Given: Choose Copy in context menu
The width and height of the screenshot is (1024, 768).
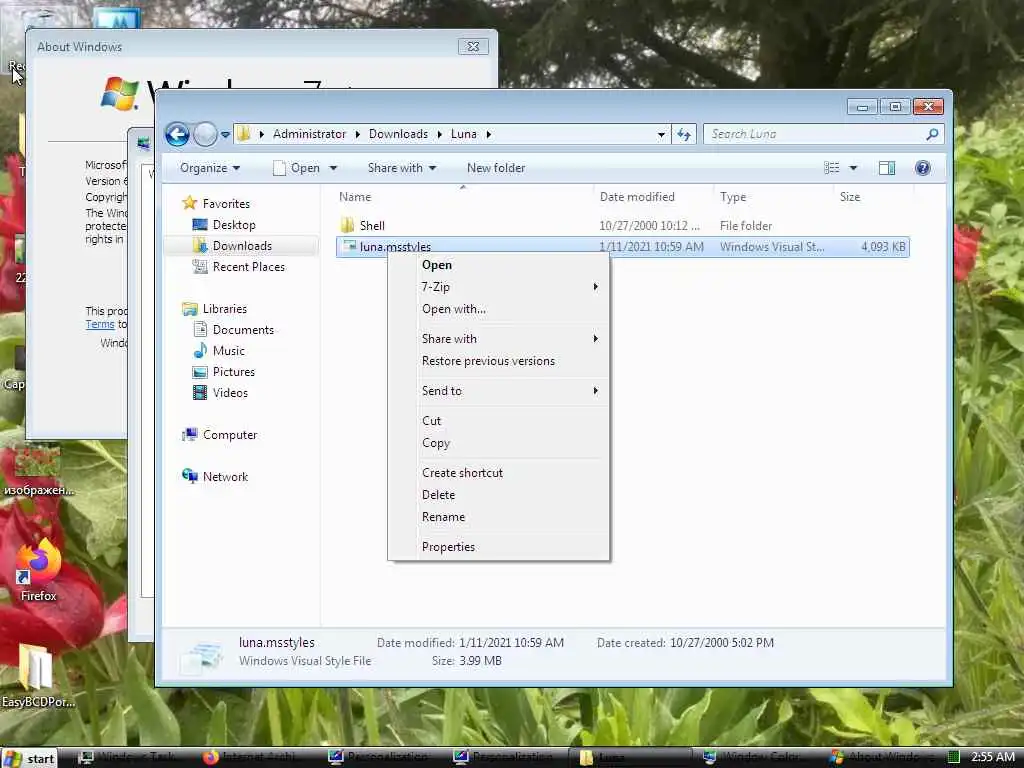Looking at the screenshot, I should coord(499,443).
